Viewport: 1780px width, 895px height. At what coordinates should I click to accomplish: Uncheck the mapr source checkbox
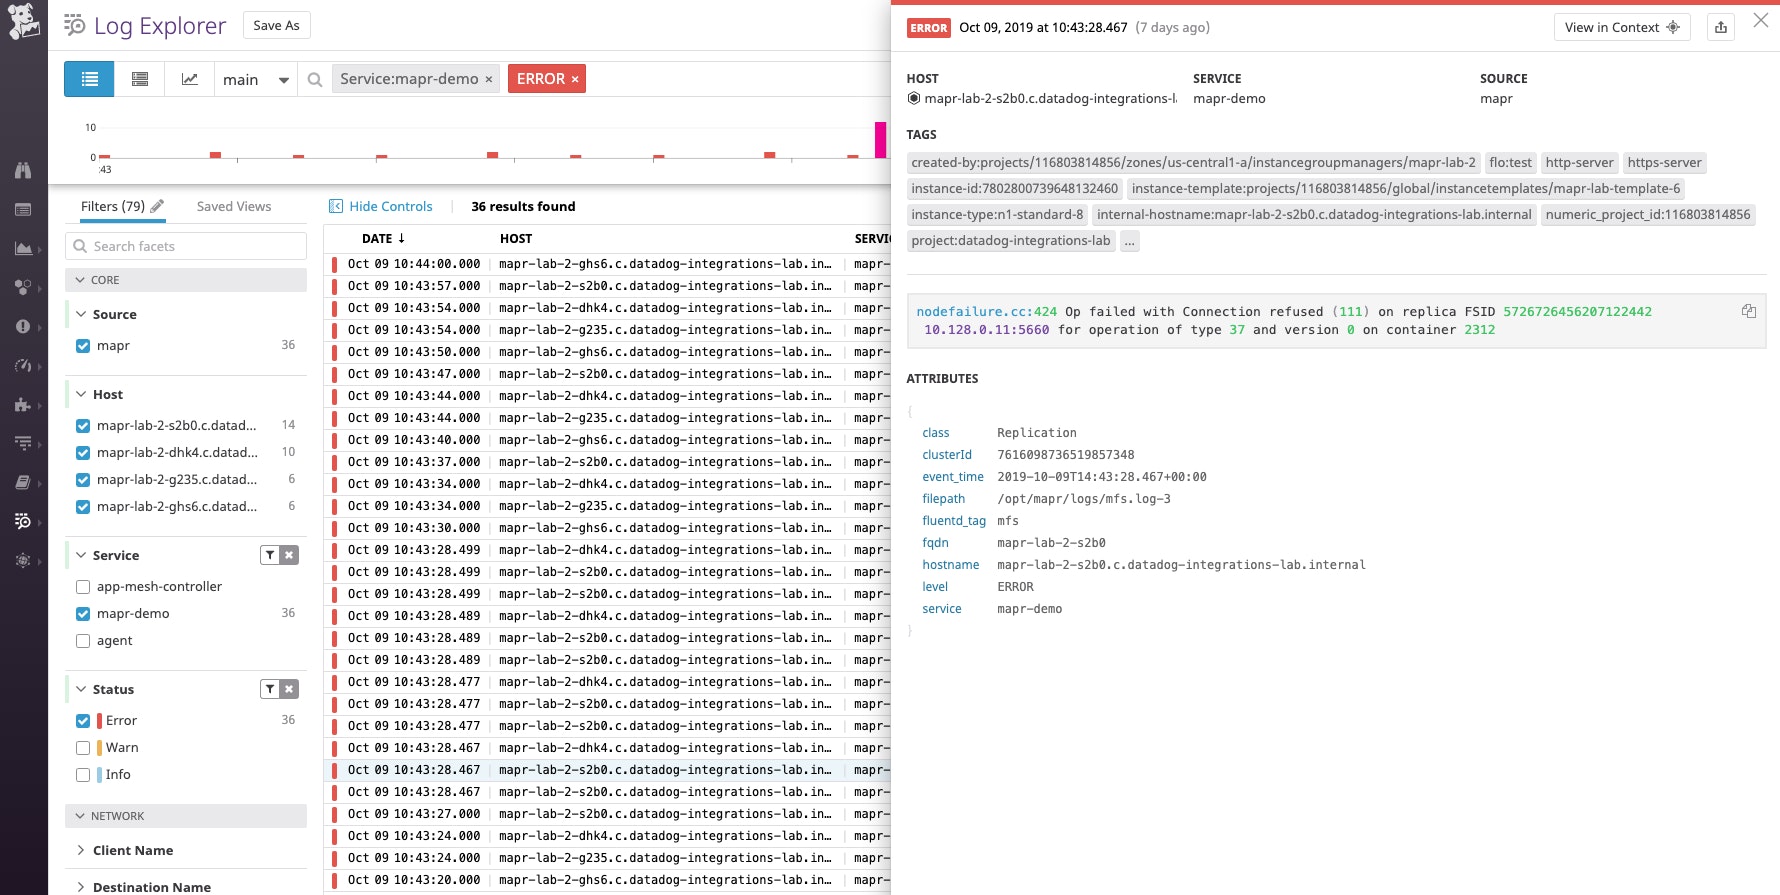83,346
